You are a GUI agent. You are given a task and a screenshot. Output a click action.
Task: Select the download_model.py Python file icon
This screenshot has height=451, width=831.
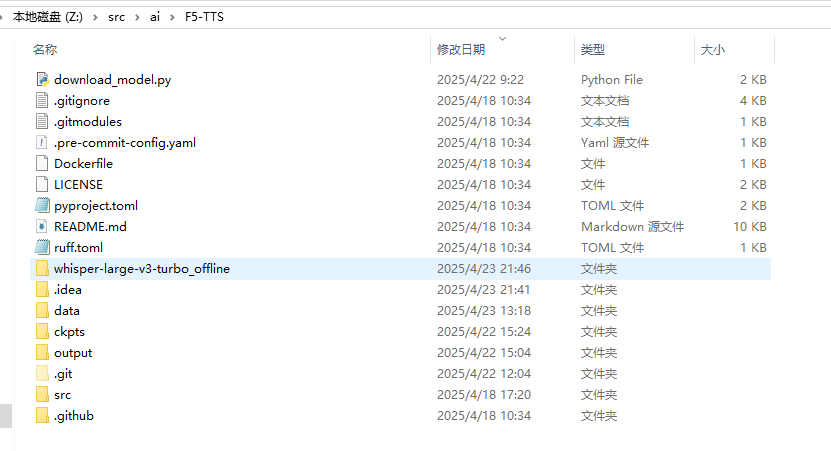42,79
